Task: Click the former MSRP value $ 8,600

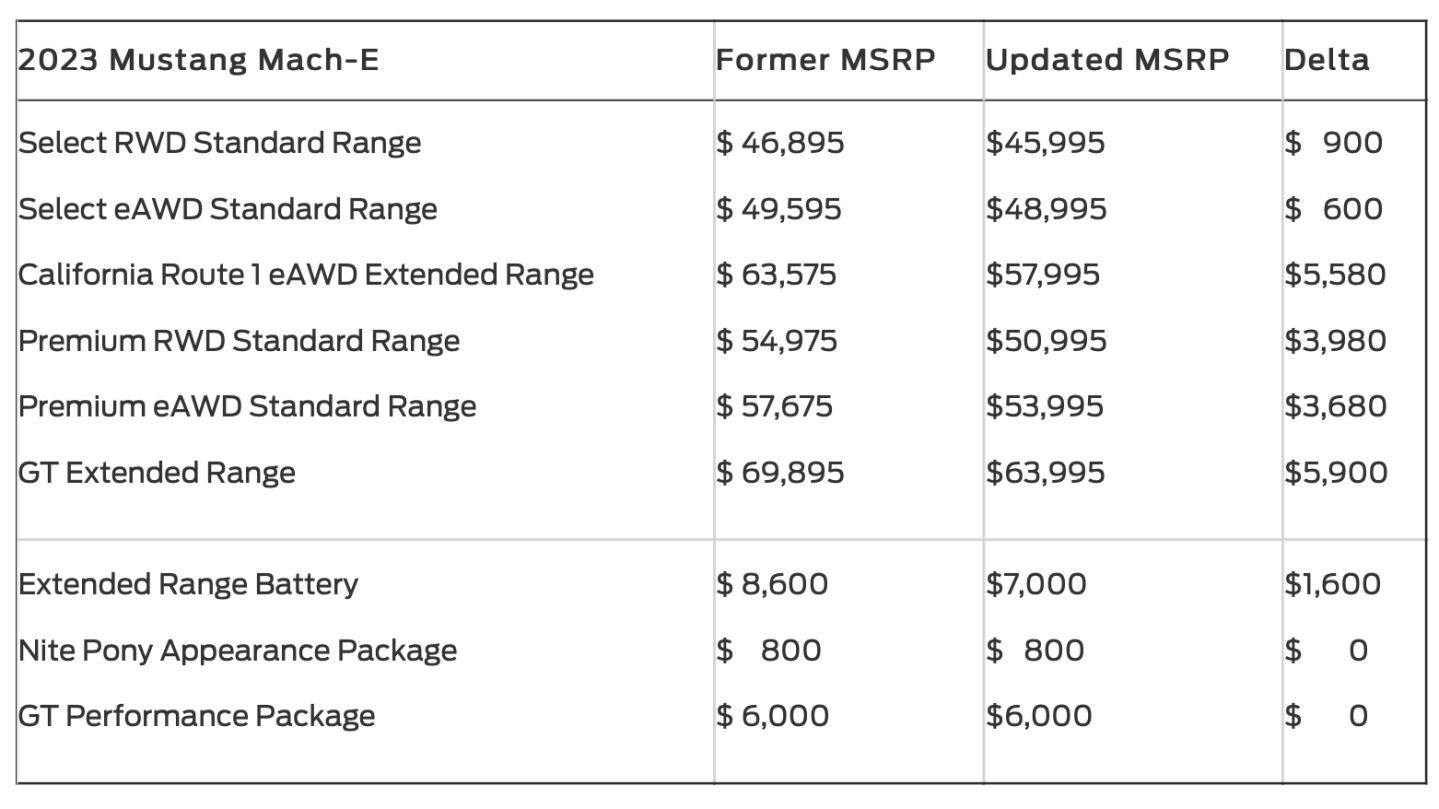Action: 772,584
